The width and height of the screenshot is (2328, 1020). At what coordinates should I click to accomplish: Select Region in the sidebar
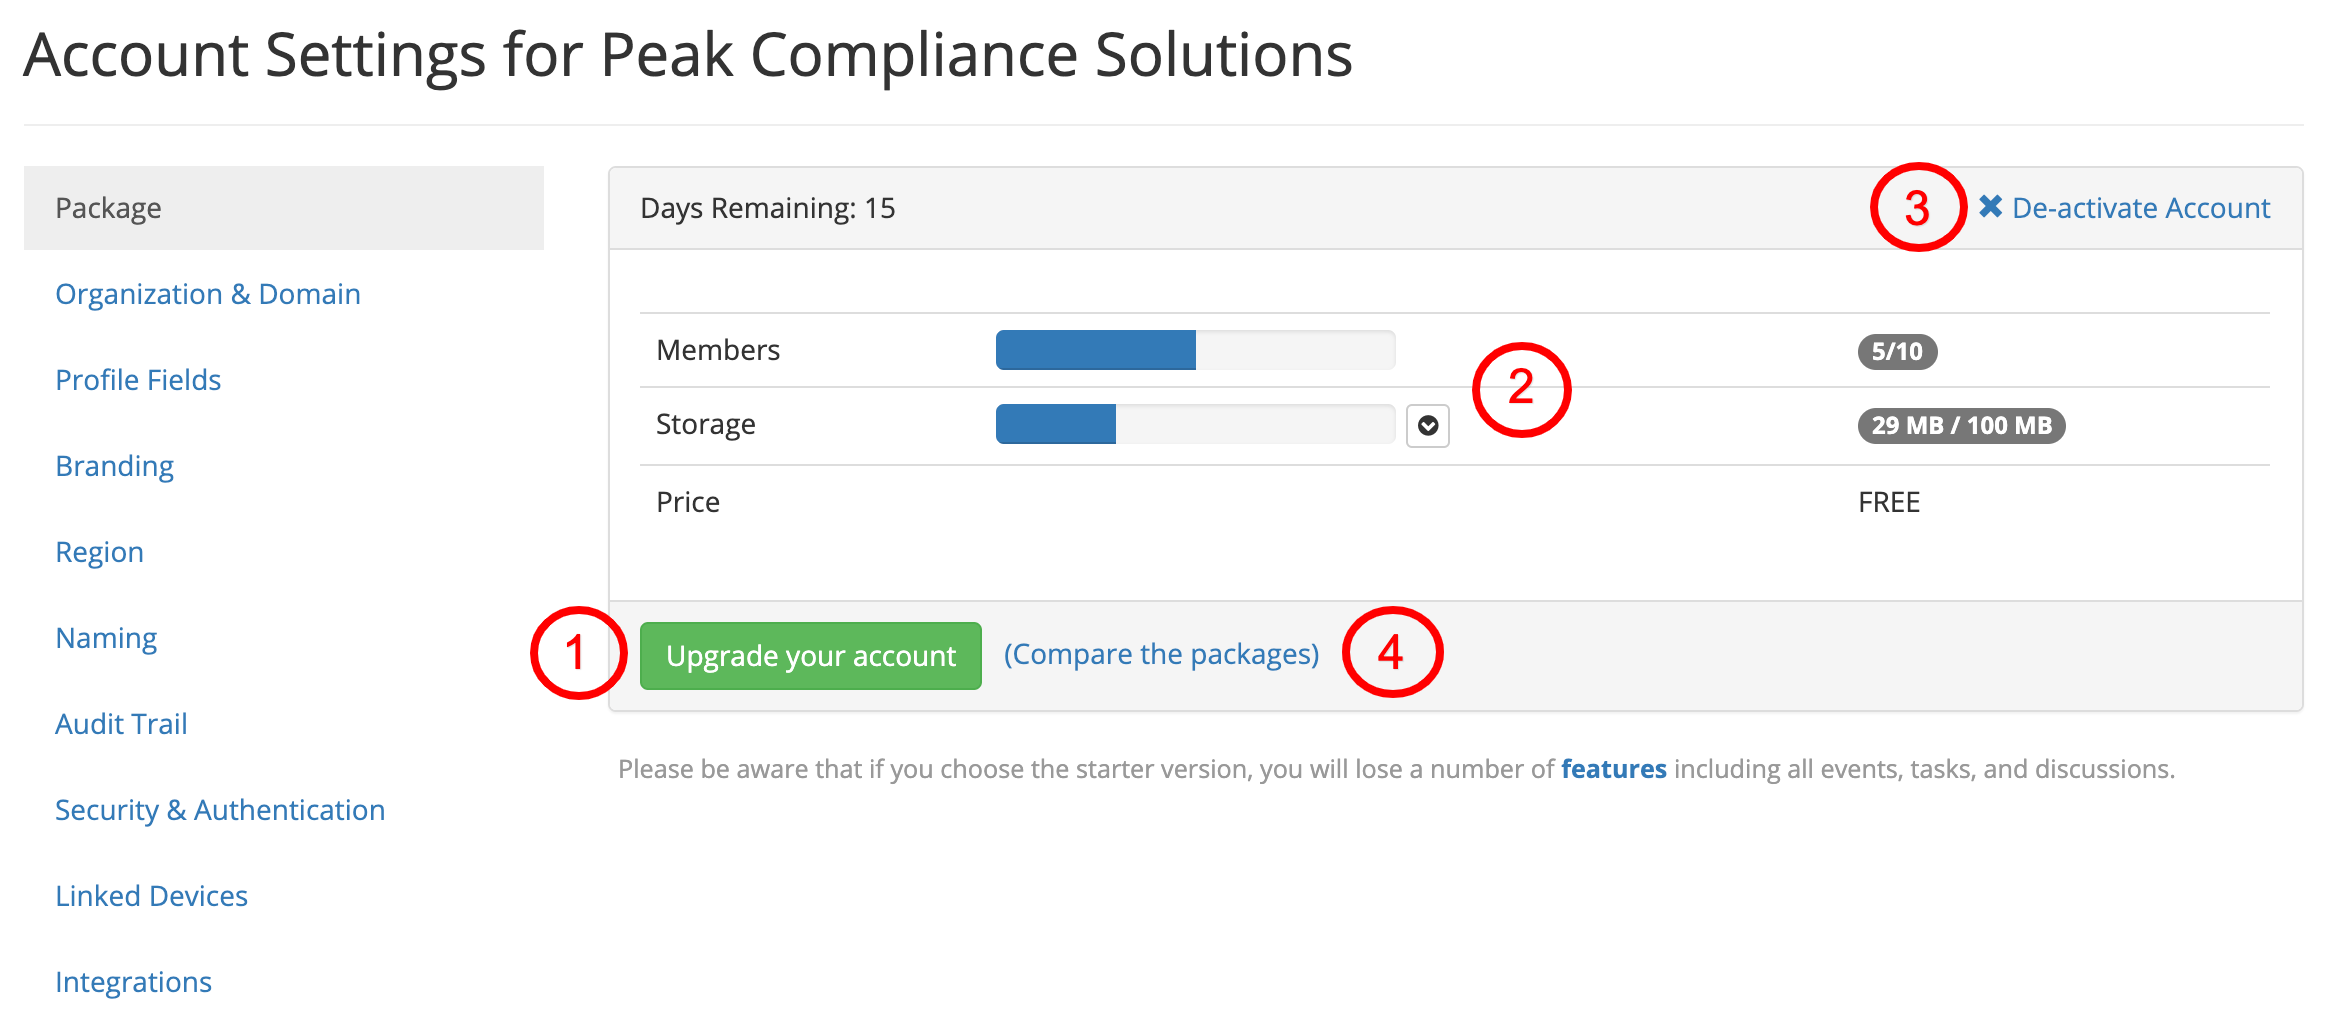pyautogui.click(x=99, y=552)
